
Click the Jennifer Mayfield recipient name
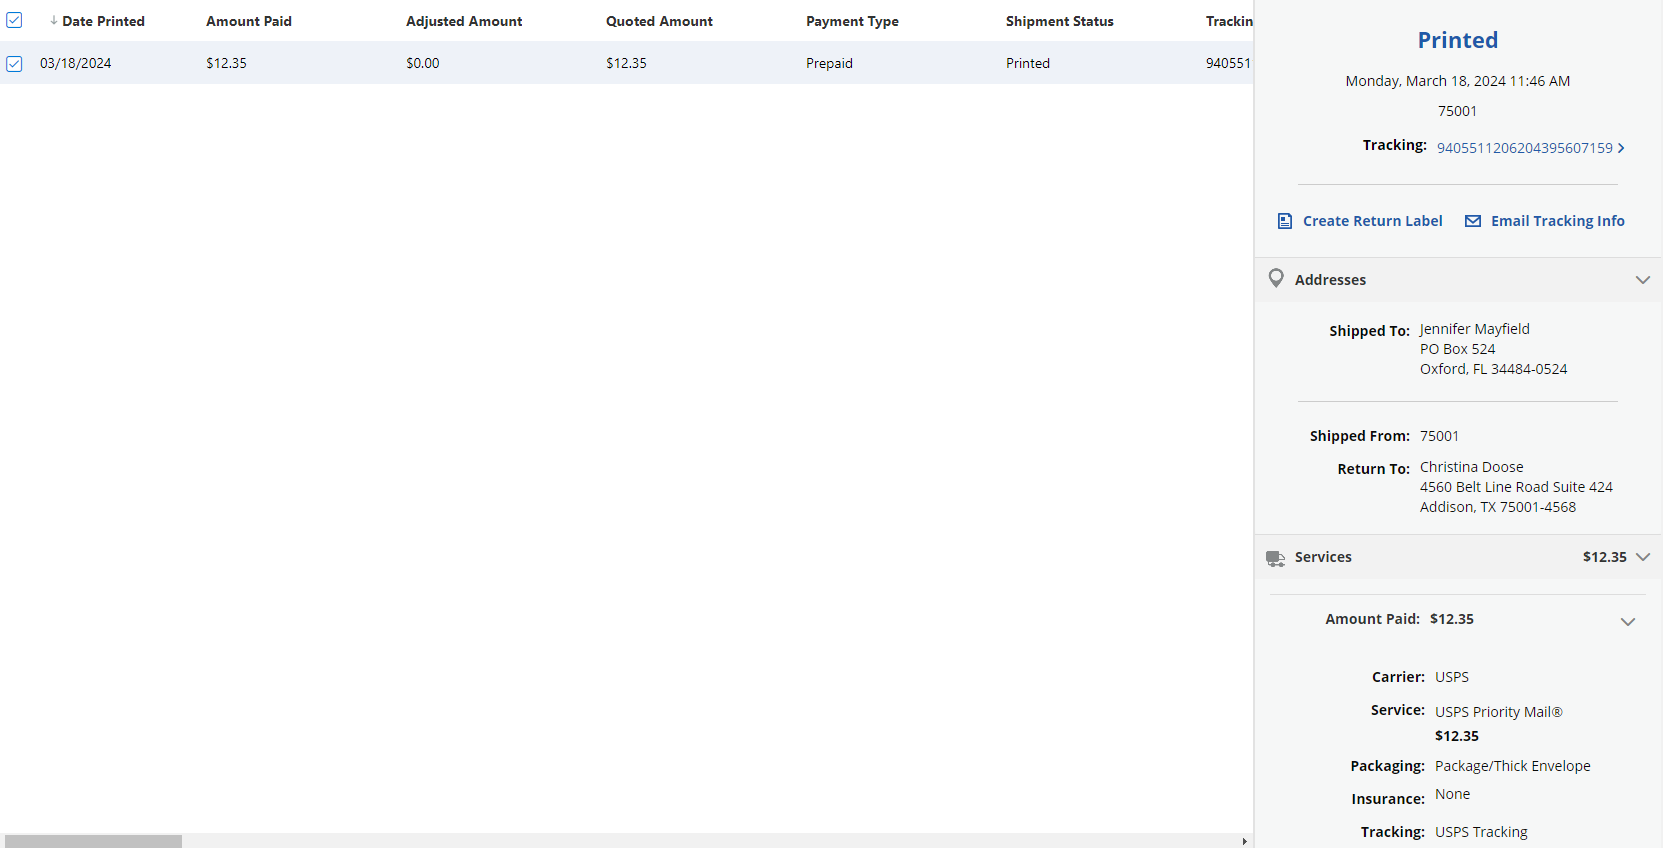point(1474,329)
